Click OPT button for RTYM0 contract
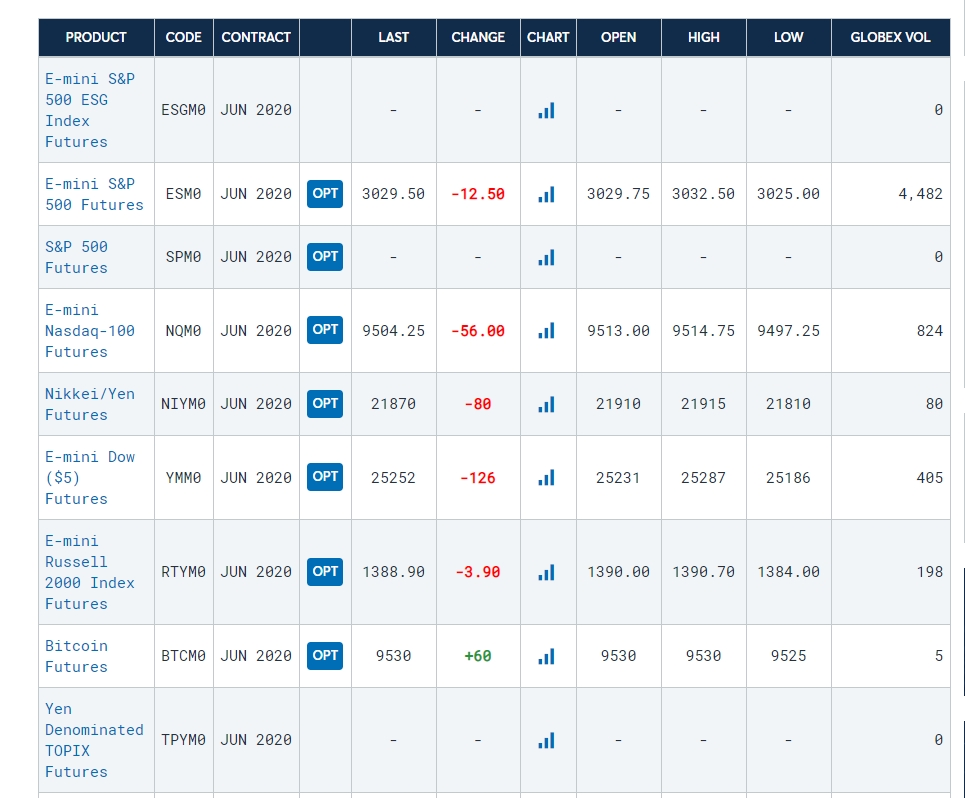 tap(325, 572)
